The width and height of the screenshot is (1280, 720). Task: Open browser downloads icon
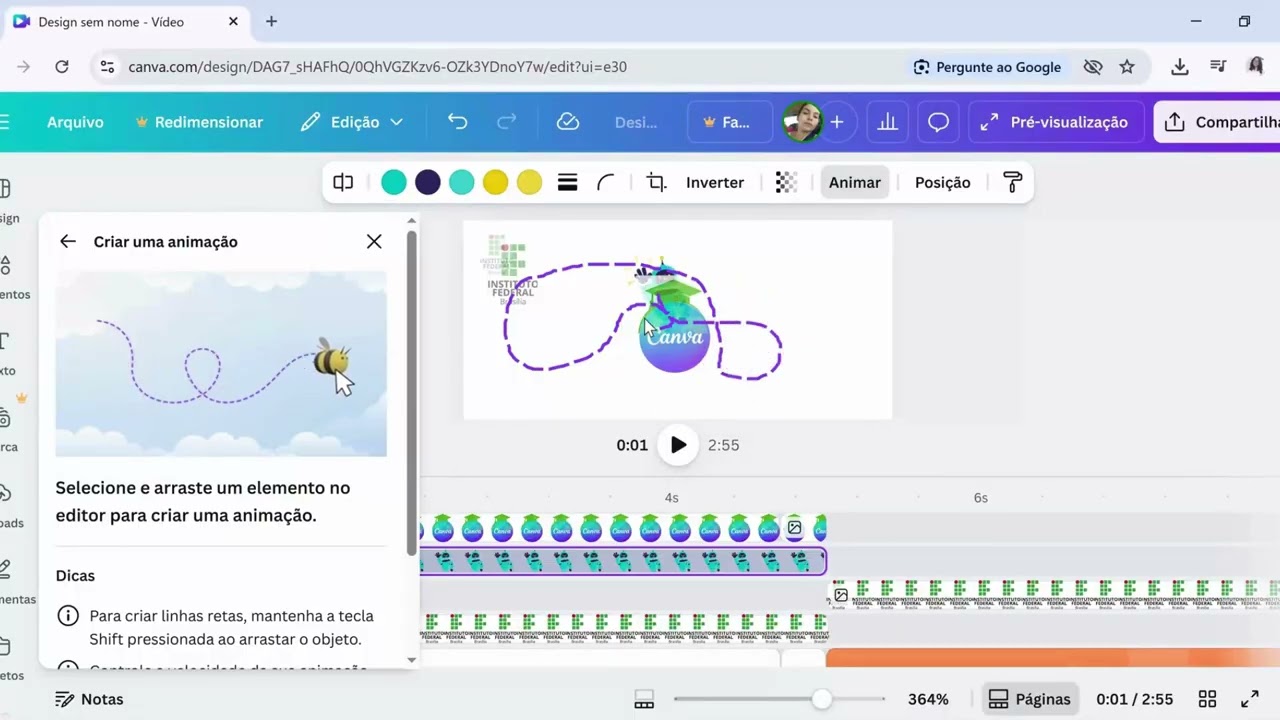[1180, 67]
